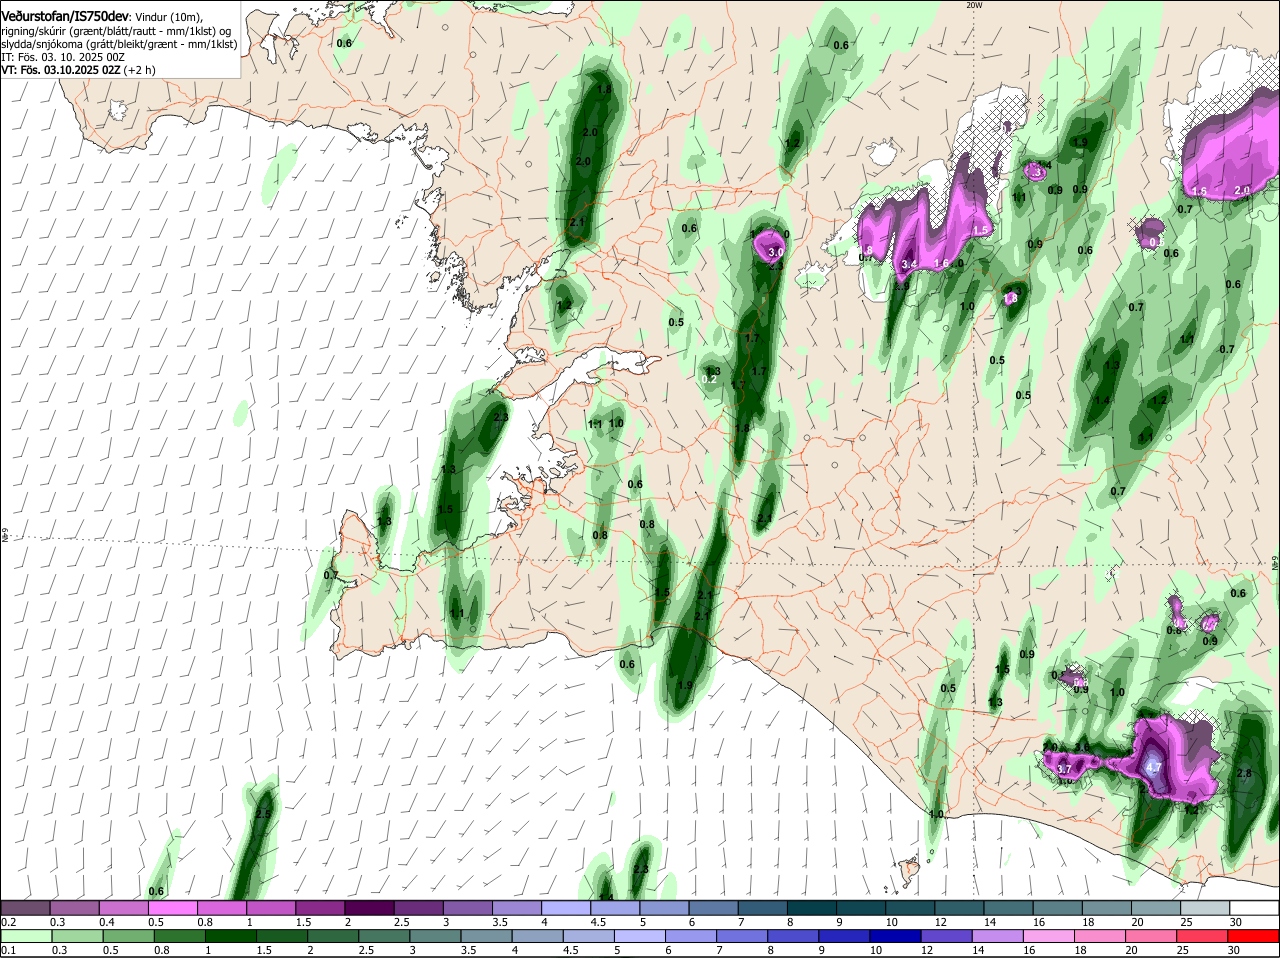This screenshot has height=958, width=1280.
Task: Click the 3.0 value inside the magenta blob
Action: click(x=775, y=252)
